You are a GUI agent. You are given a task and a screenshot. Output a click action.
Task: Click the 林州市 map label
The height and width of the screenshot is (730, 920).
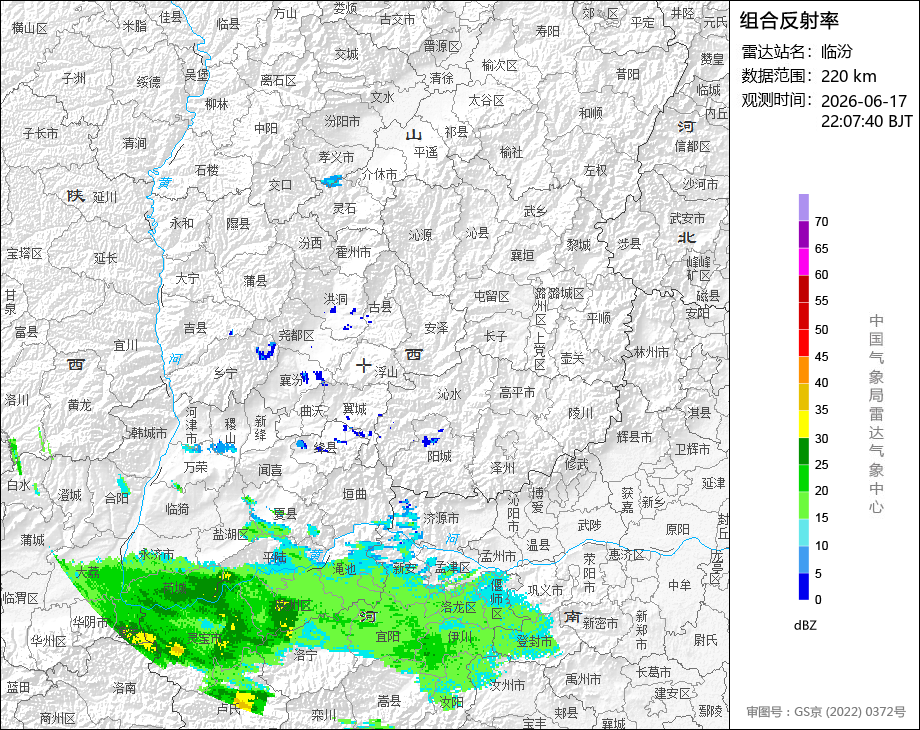click(651, 353)
